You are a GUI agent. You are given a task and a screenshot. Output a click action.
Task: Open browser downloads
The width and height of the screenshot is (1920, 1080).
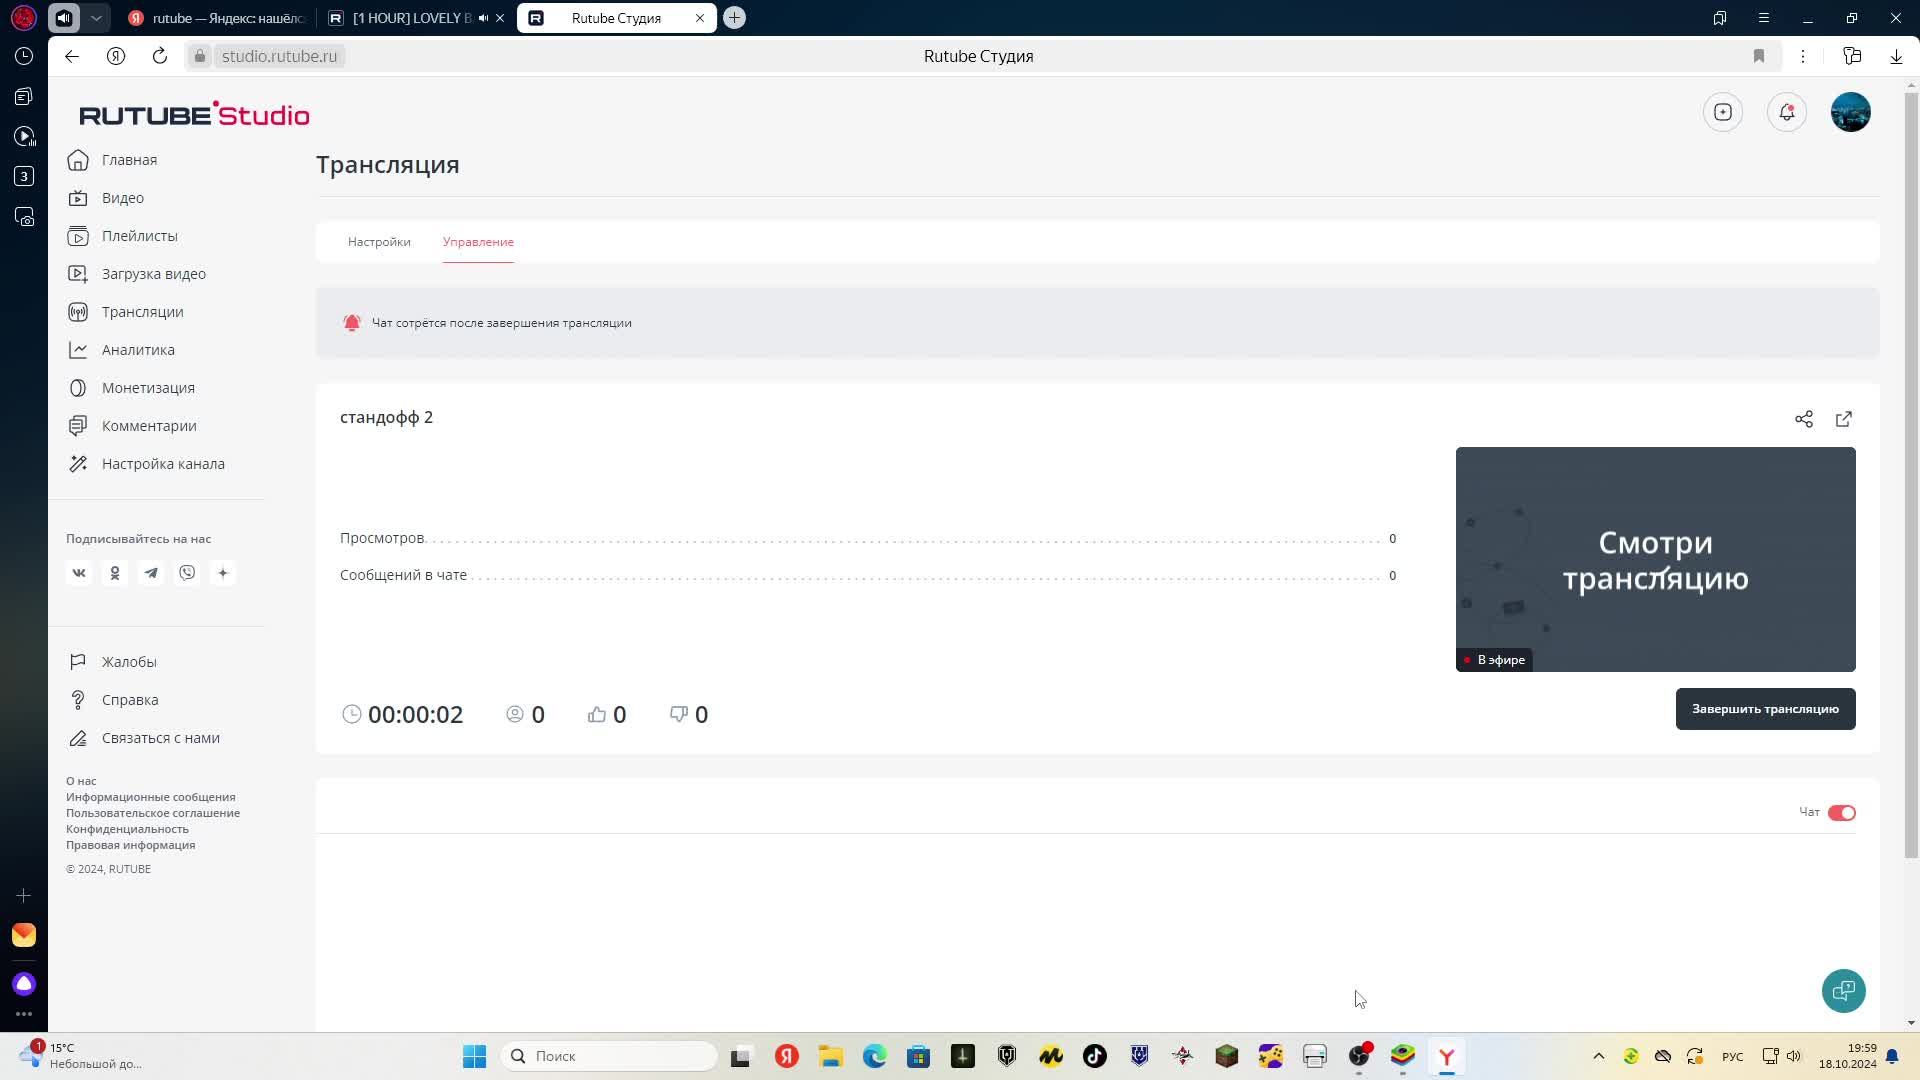[x=1896, y=56]
